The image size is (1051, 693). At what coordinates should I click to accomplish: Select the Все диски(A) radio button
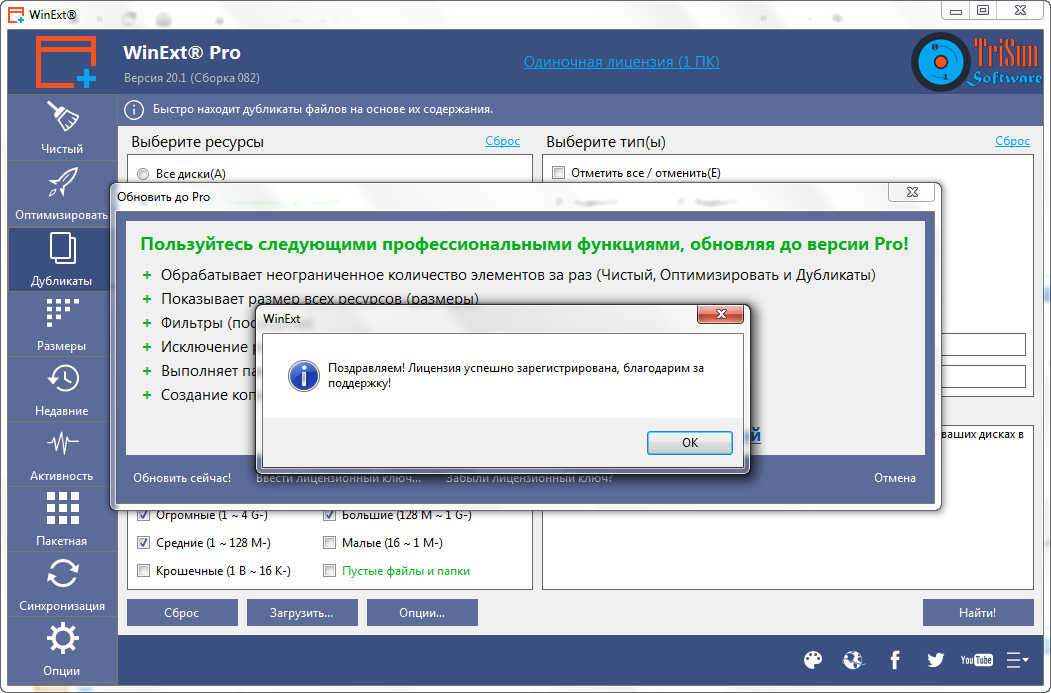point(143,174)
